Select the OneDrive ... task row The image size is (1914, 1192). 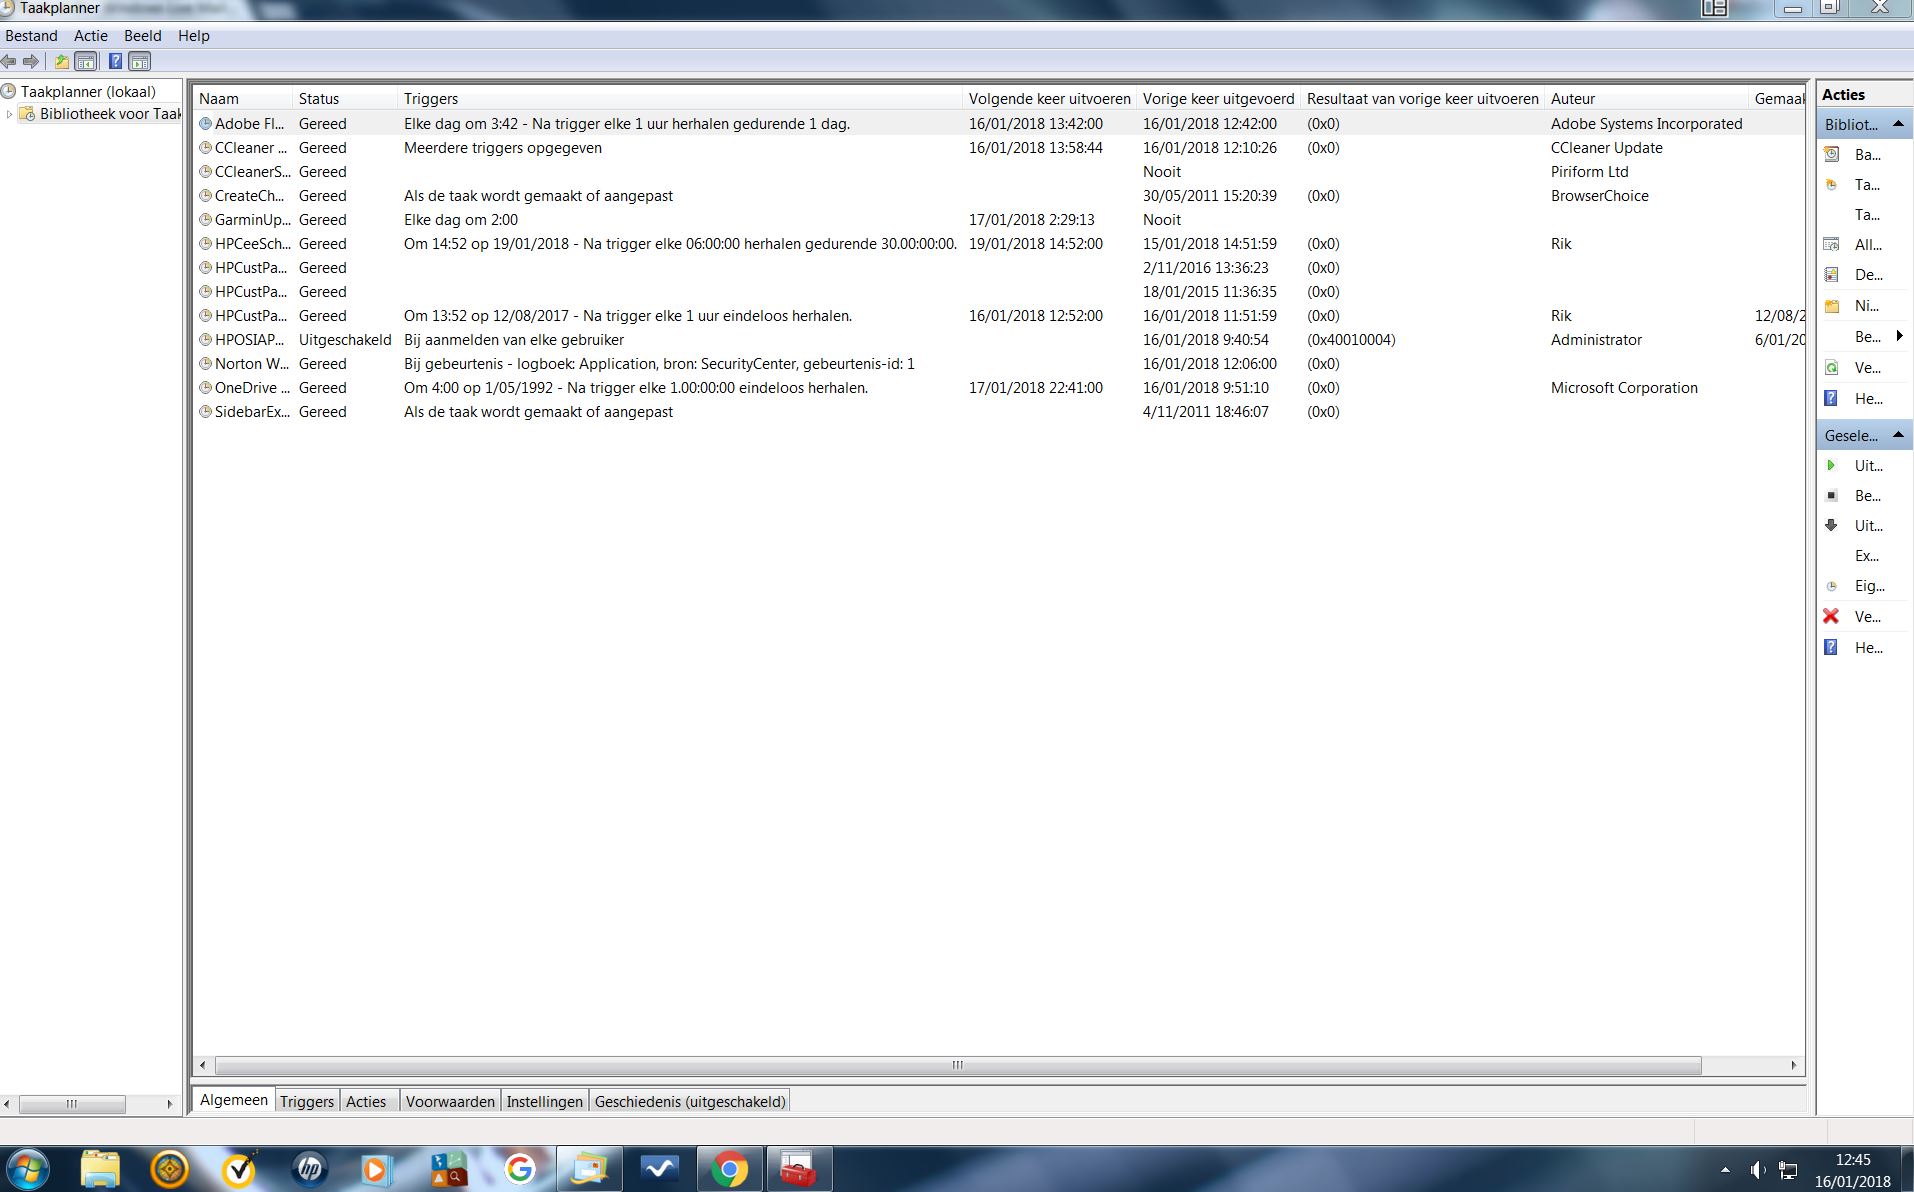click(x=998, y=388)
